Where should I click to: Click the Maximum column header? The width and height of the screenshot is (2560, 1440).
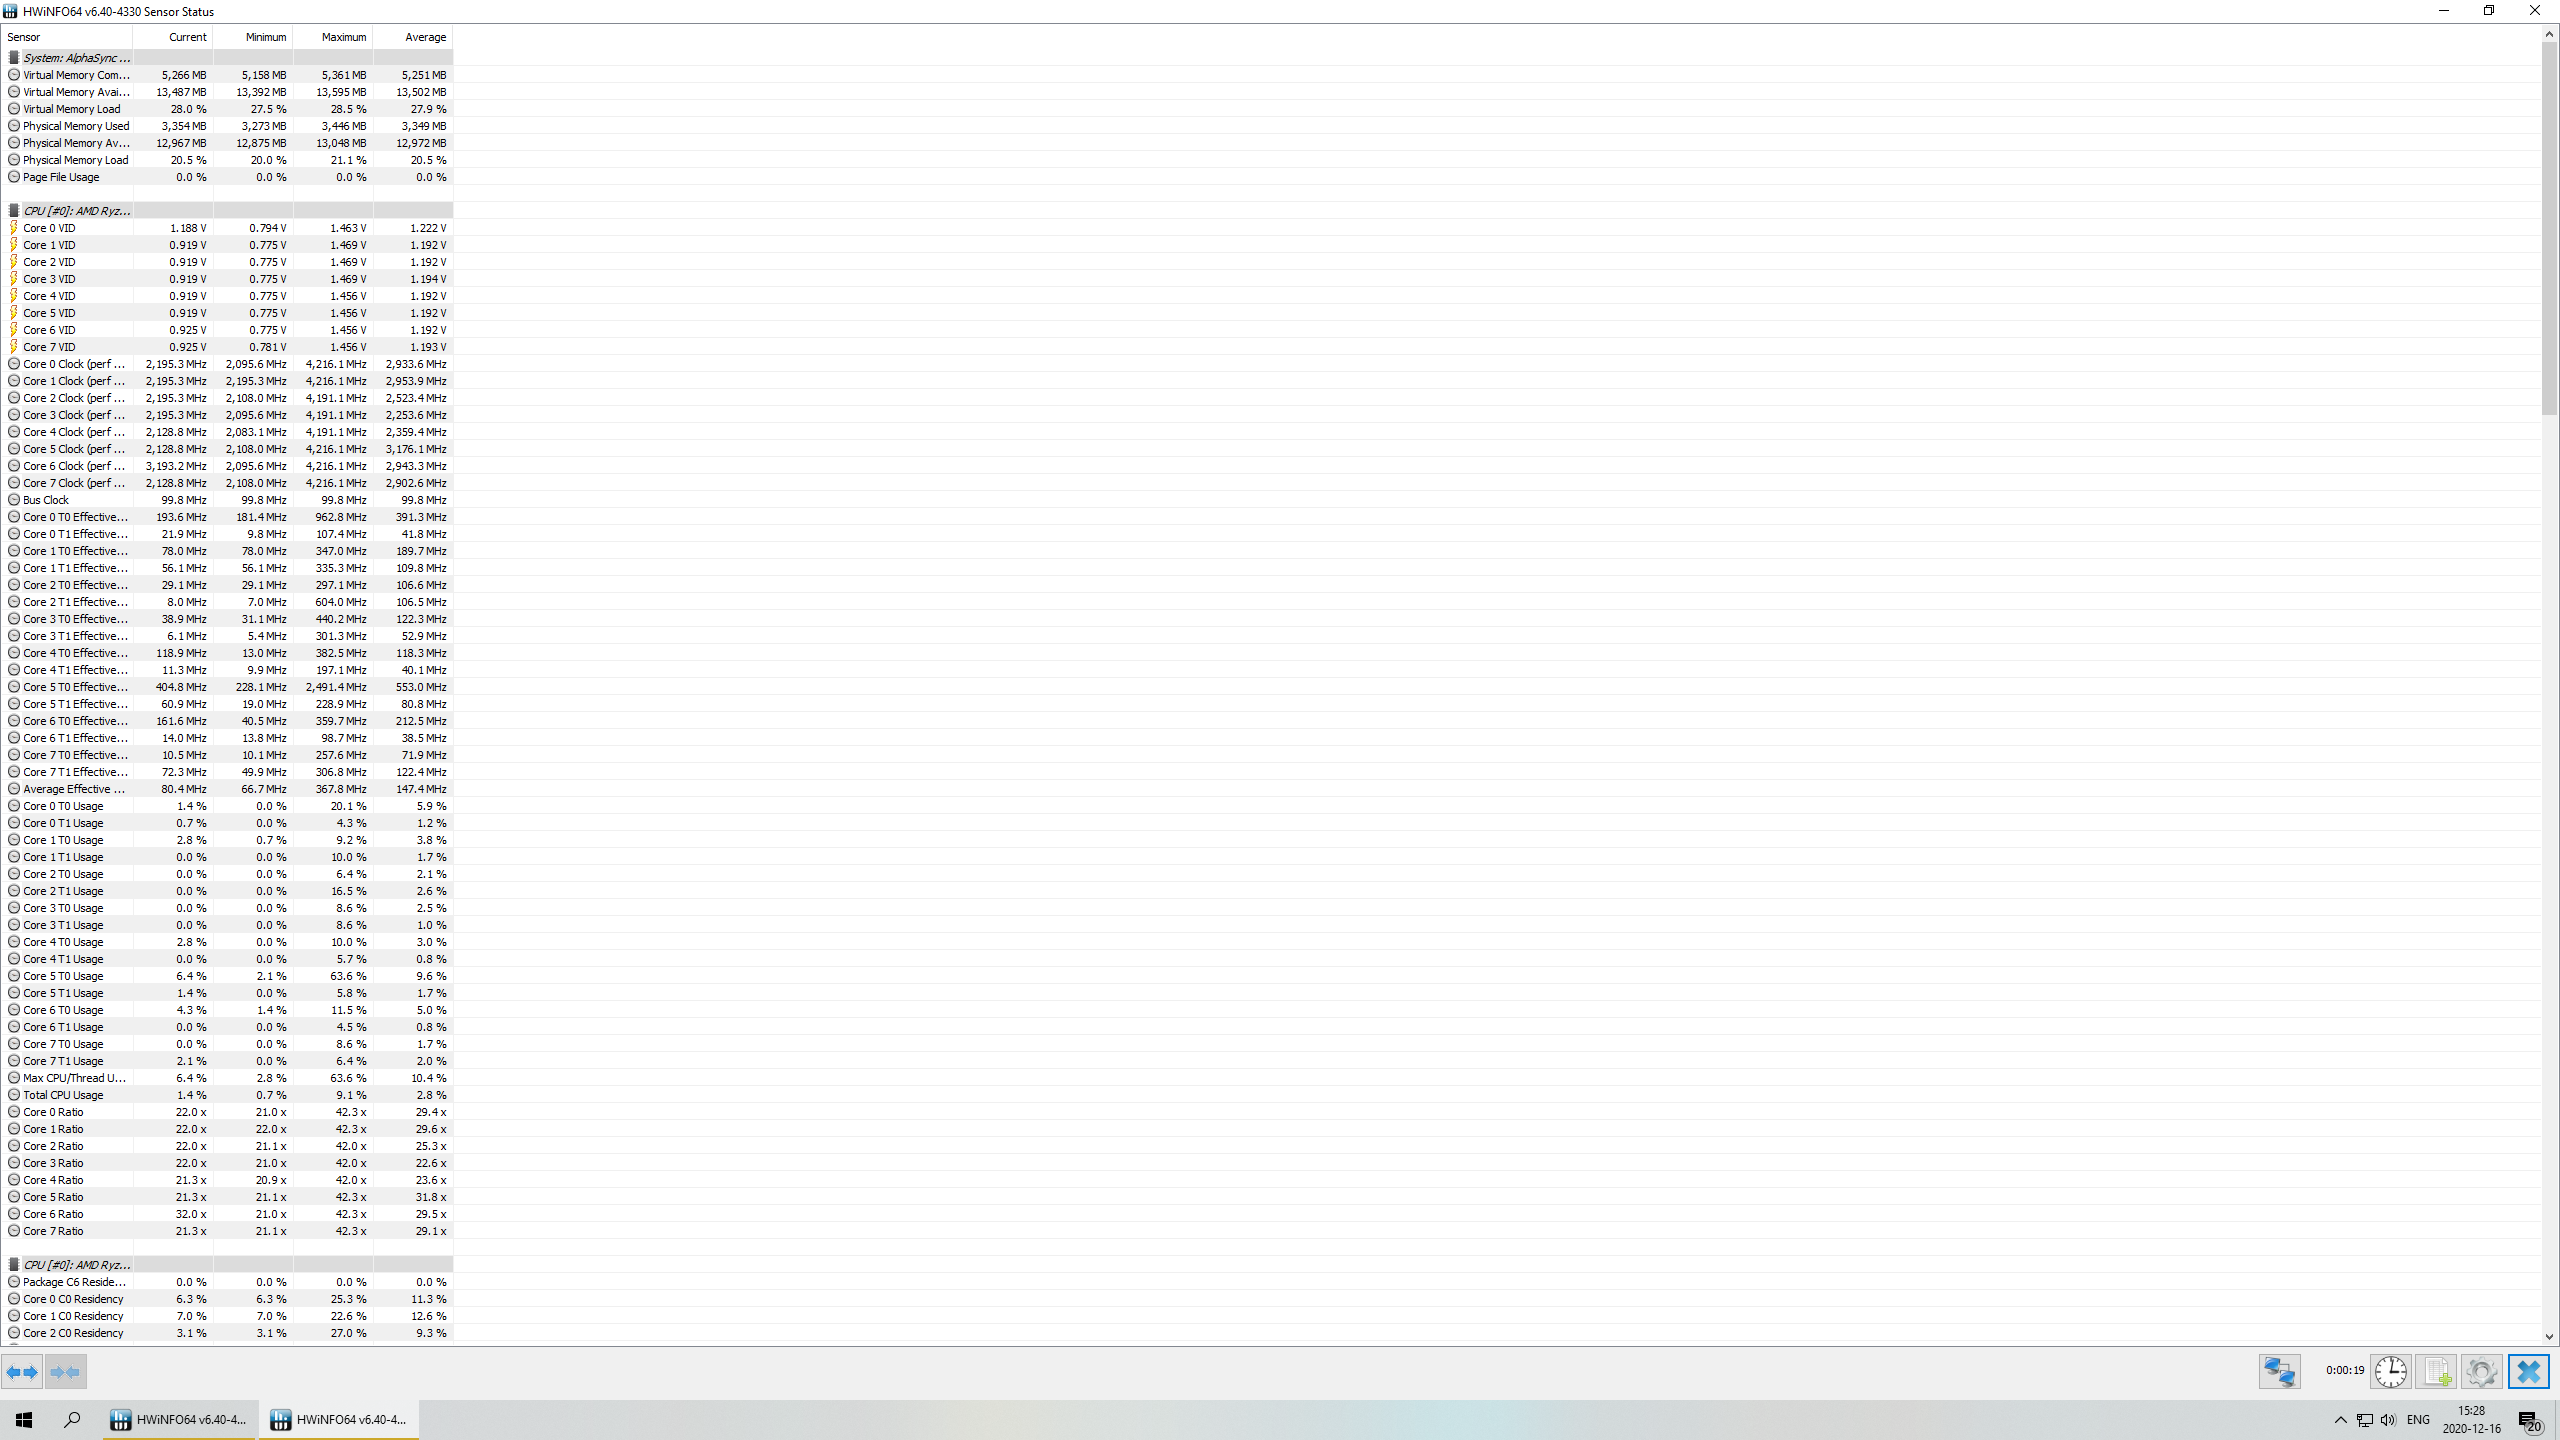[333, 37]
